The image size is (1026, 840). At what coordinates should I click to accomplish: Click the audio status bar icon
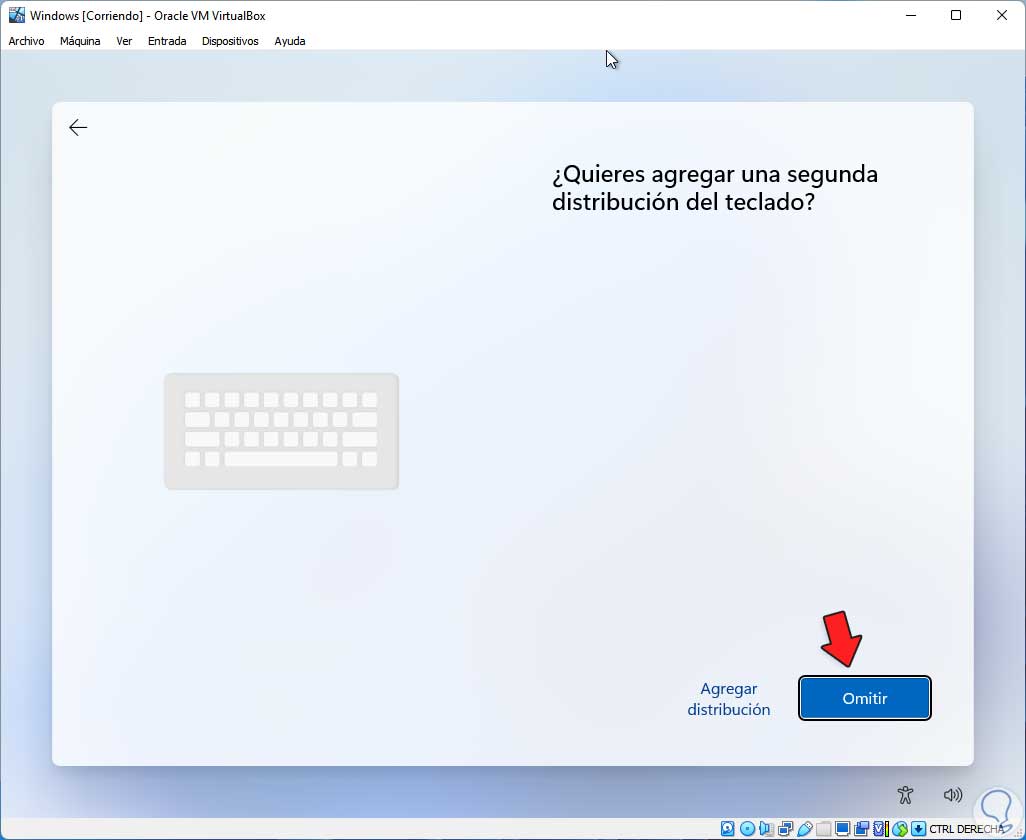coord(766,829)
